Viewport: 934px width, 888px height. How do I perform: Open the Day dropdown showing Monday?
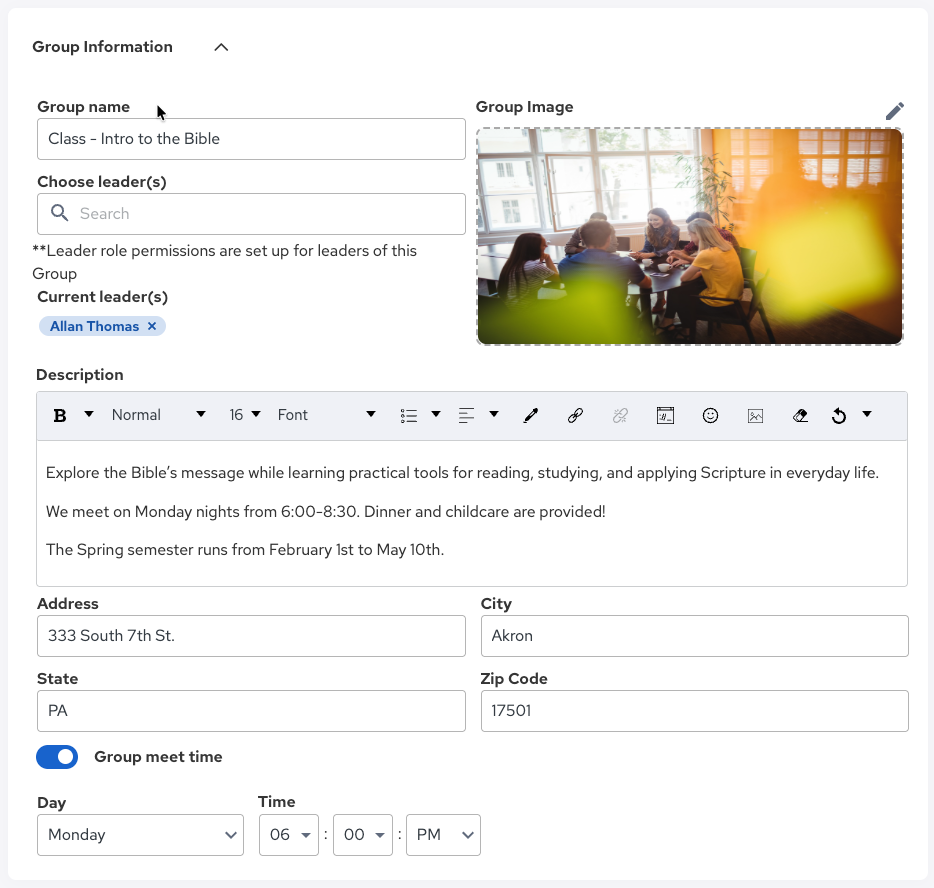click(141, 835)
